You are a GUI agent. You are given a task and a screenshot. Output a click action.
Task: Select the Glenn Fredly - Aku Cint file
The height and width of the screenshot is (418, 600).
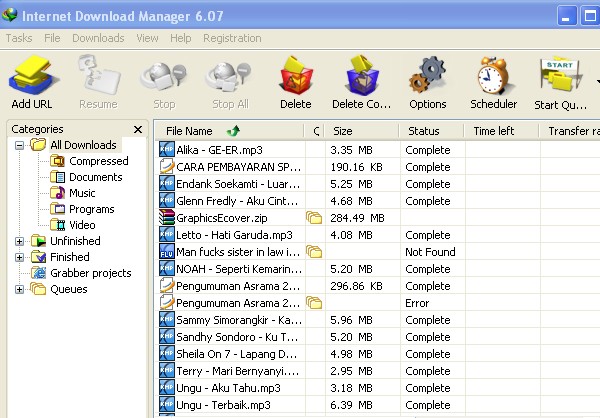(x=237, y=201)
